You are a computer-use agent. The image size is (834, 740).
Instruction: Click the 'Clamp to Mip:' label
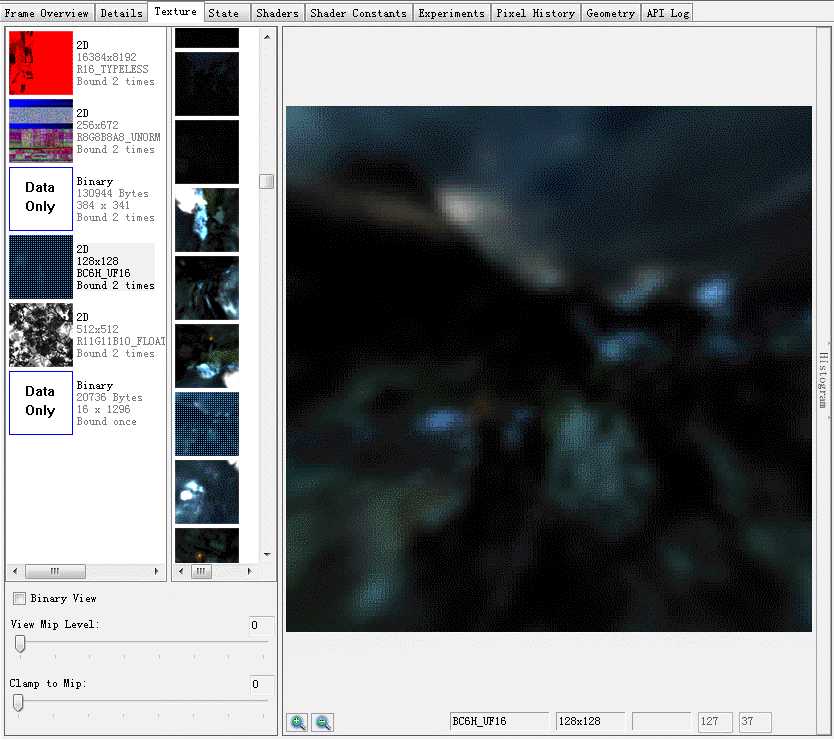pos(47,684)
